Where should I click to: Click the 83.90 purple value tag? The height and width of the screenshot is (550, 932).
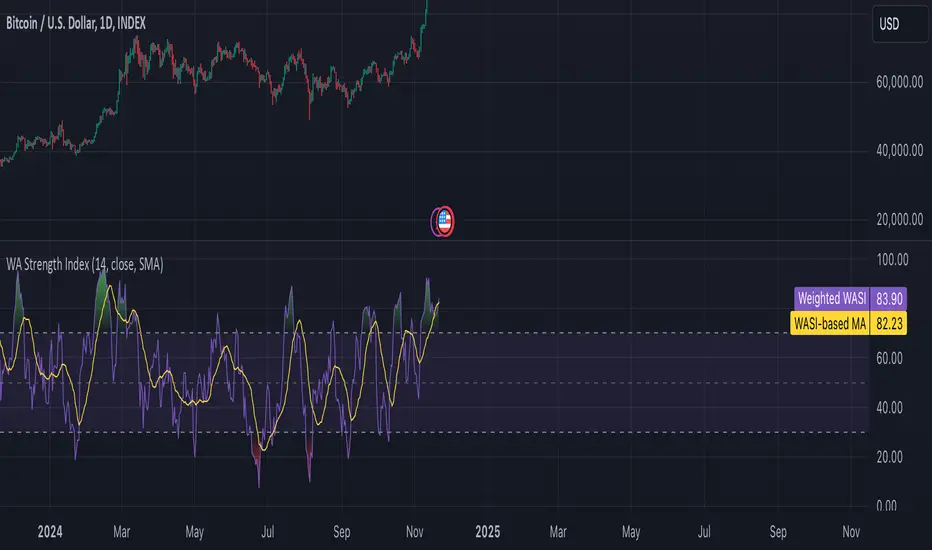tap(889, 298)
